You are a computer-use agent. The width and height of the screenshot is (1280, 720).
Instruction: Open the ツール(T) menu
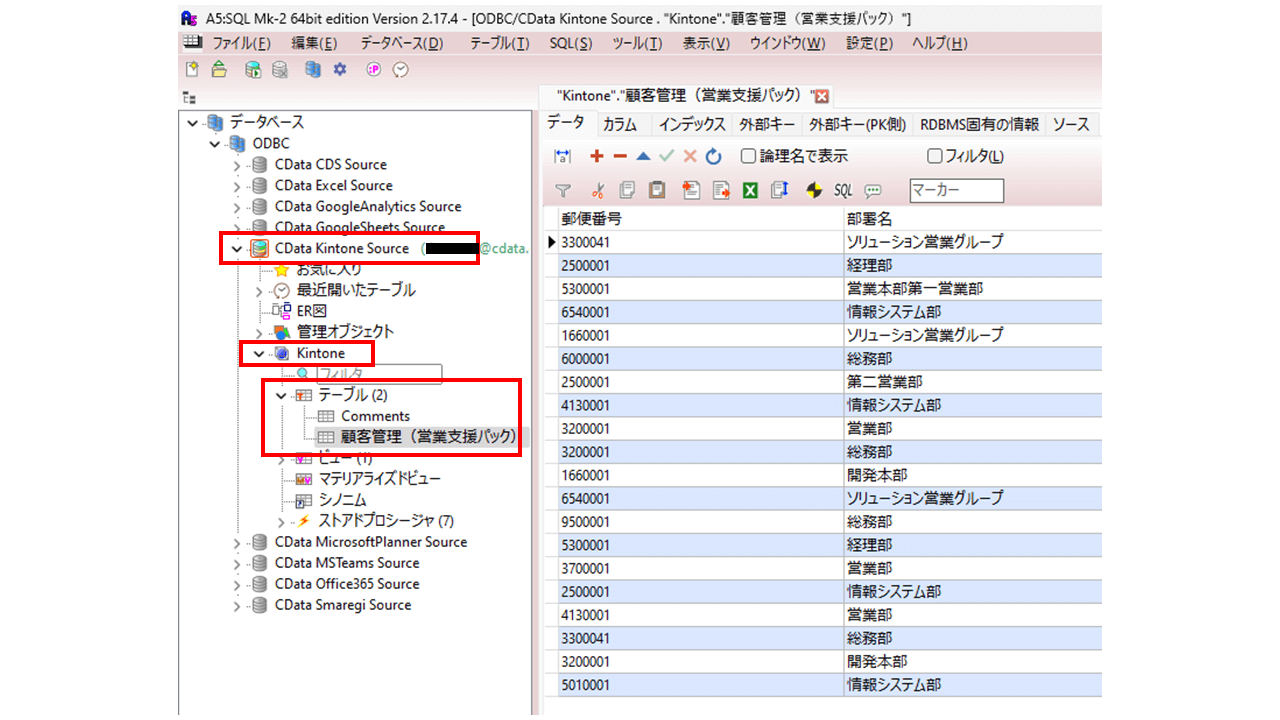(637, 44)
